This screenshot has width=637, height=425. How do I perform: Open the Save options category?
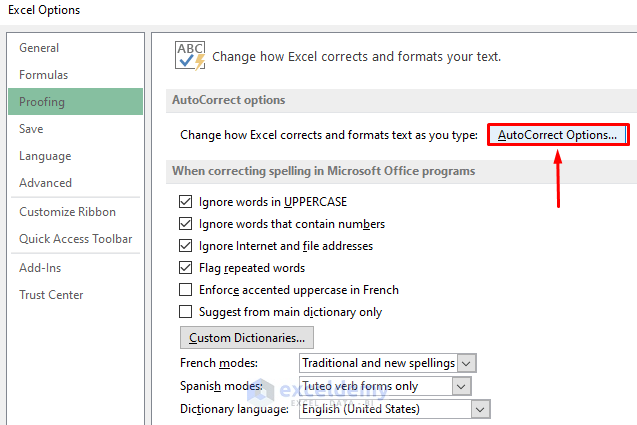(x=31, y=129)
